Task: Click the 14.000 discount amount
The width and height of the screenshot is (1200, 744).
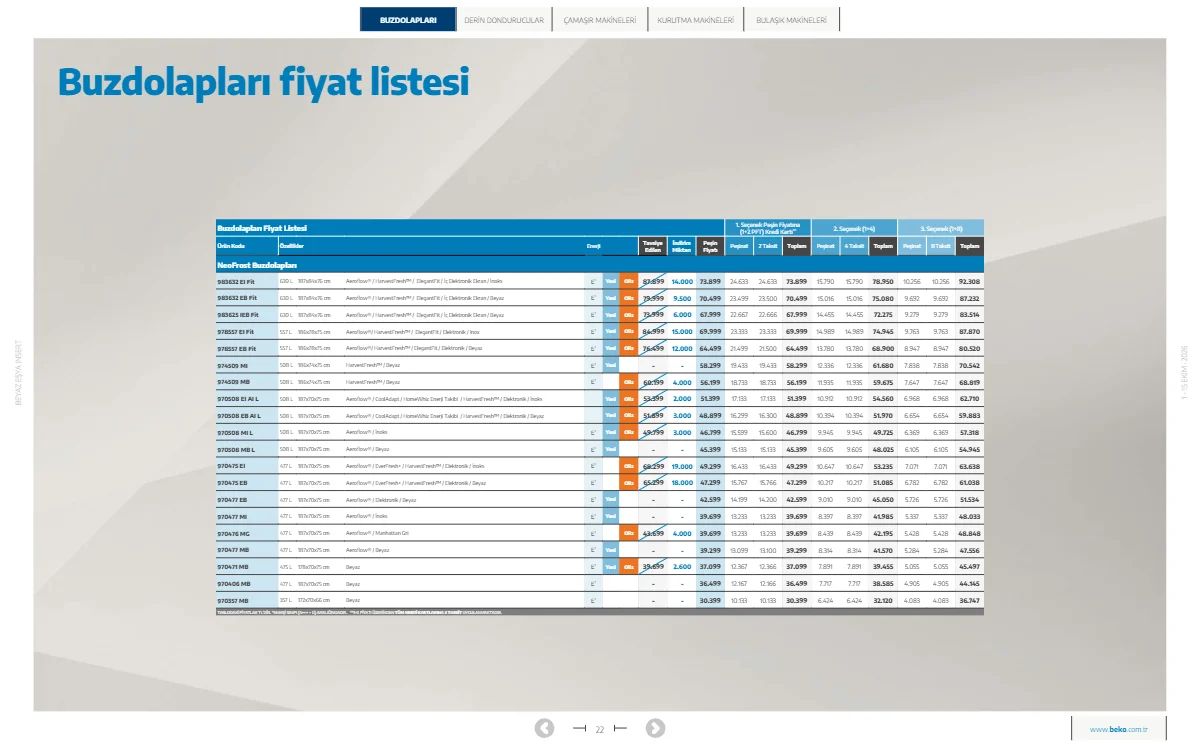Action: pos(682,282)
